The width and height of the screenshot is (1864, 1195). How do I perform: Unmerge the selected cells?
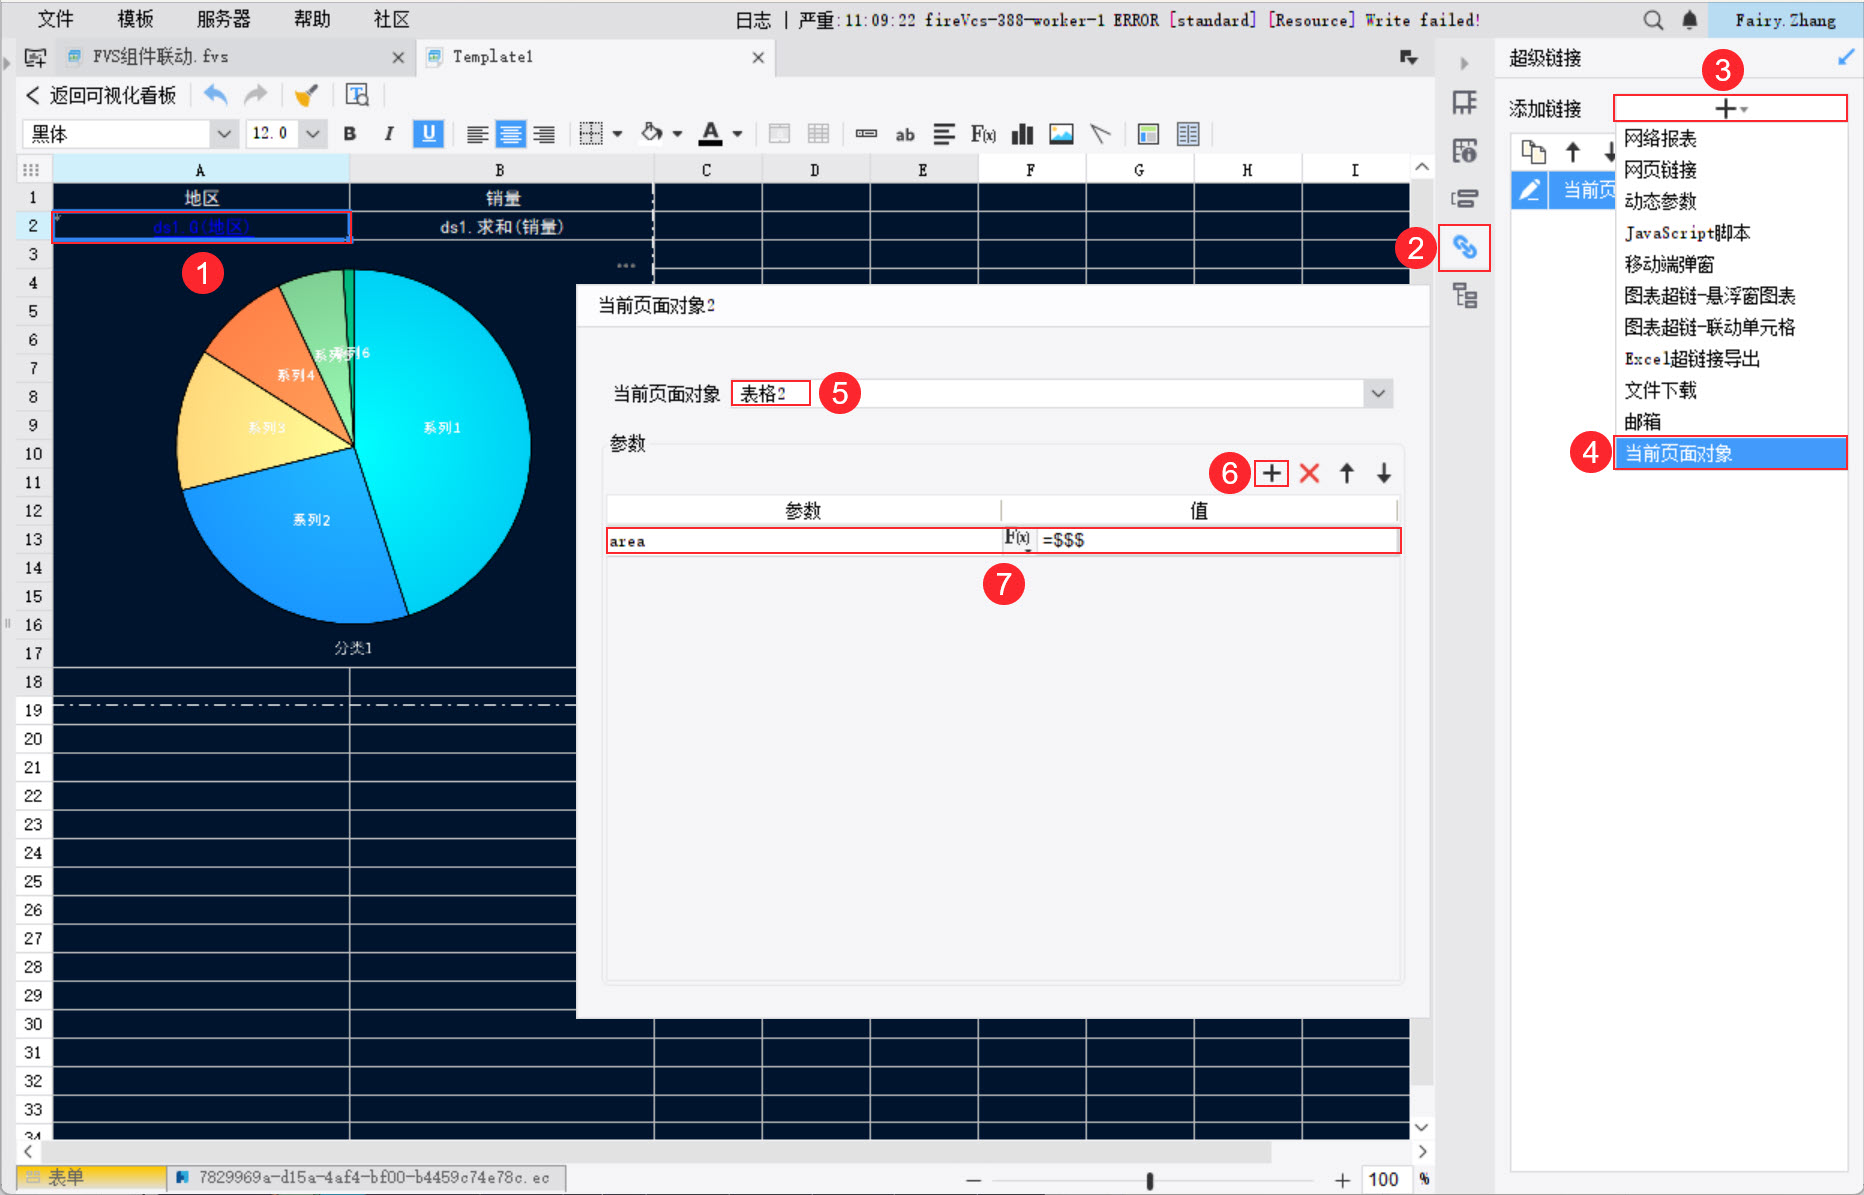coord(818,134)
